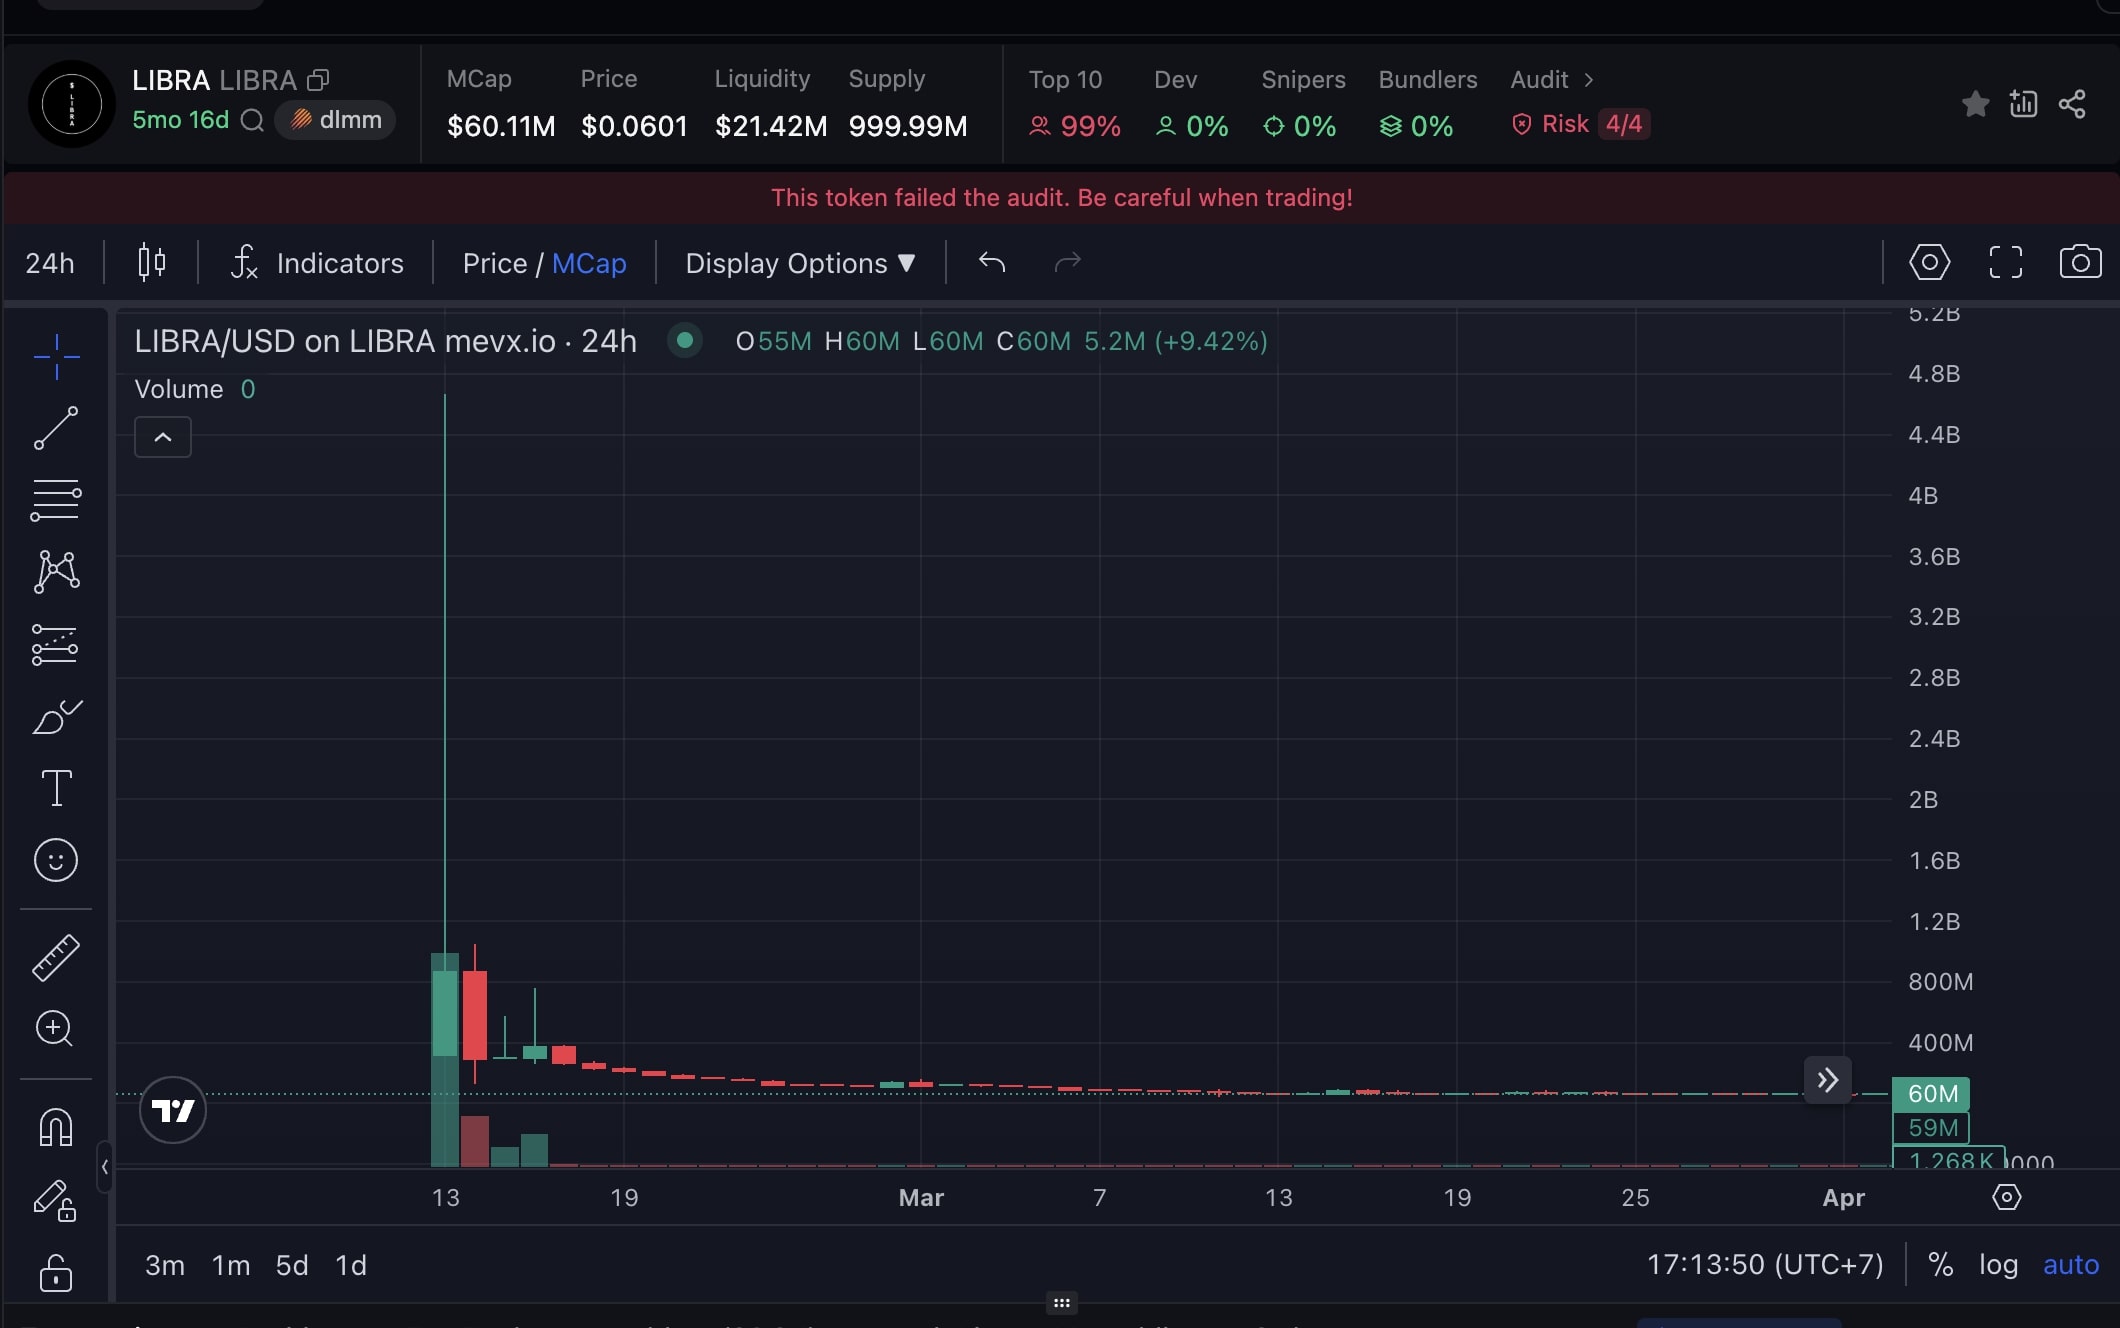Image resolution: width=2120 pixels, height=1328 pixels.
Task: Select the trend line drawing tool
Action: click(56, 428)
